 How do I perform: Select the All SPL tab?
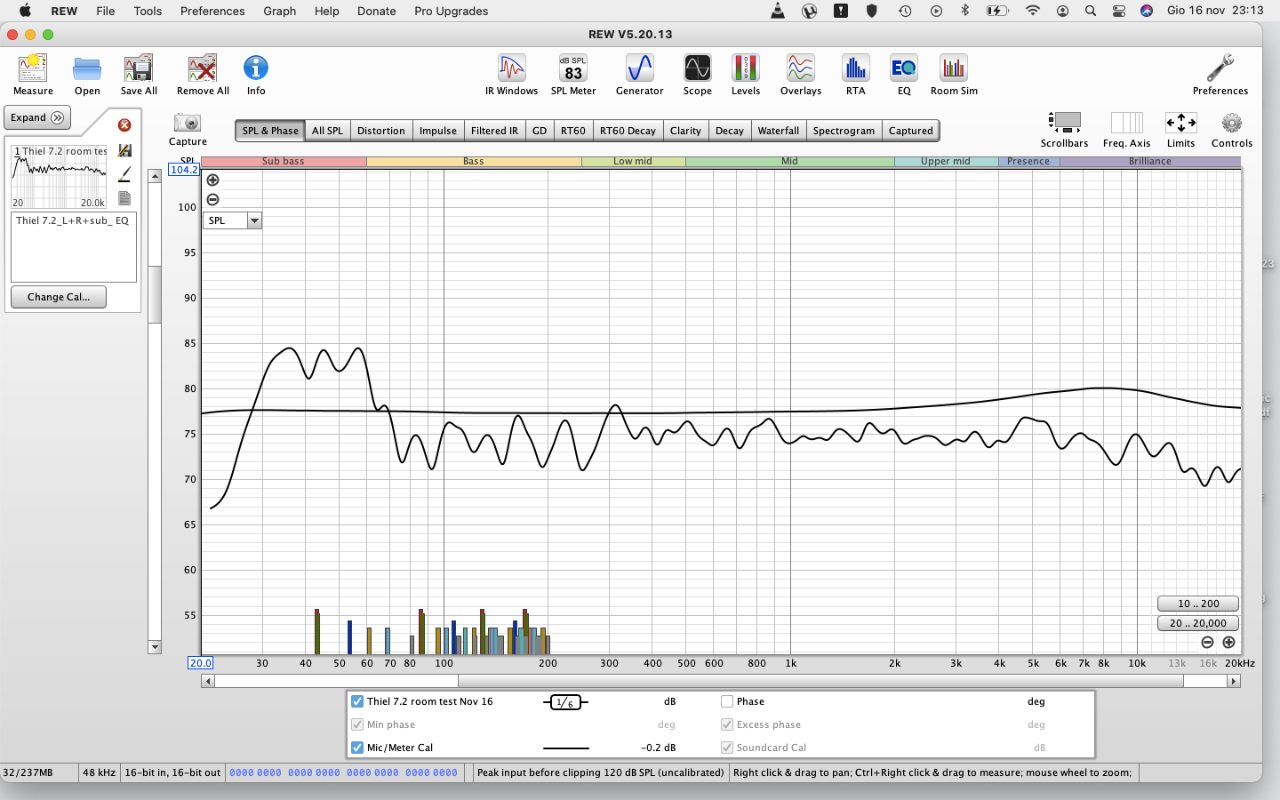[327, 130]
